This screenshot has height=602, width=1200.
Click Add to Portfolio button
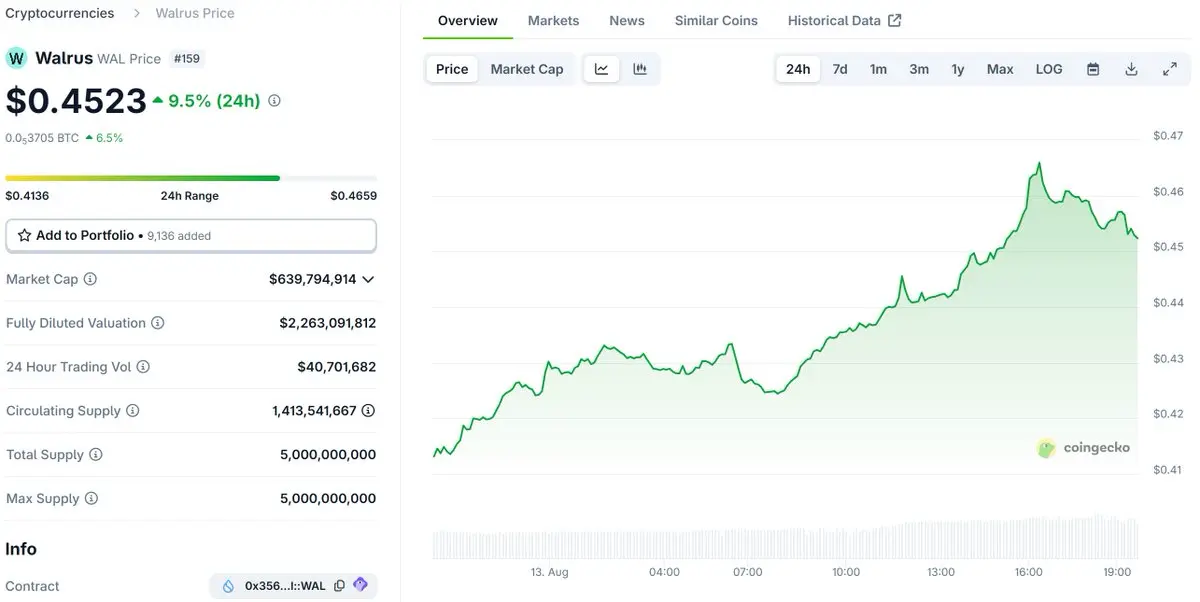[x=191, y=236]
